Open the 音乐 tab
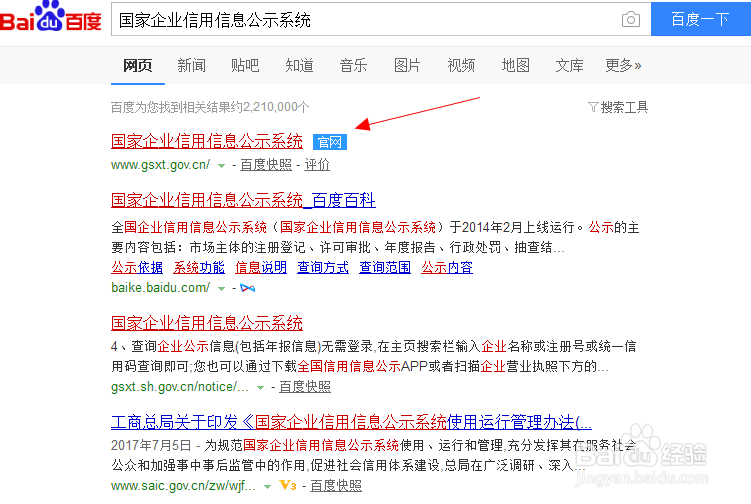Viewport: 751px width, 504px height. (353, 65)
